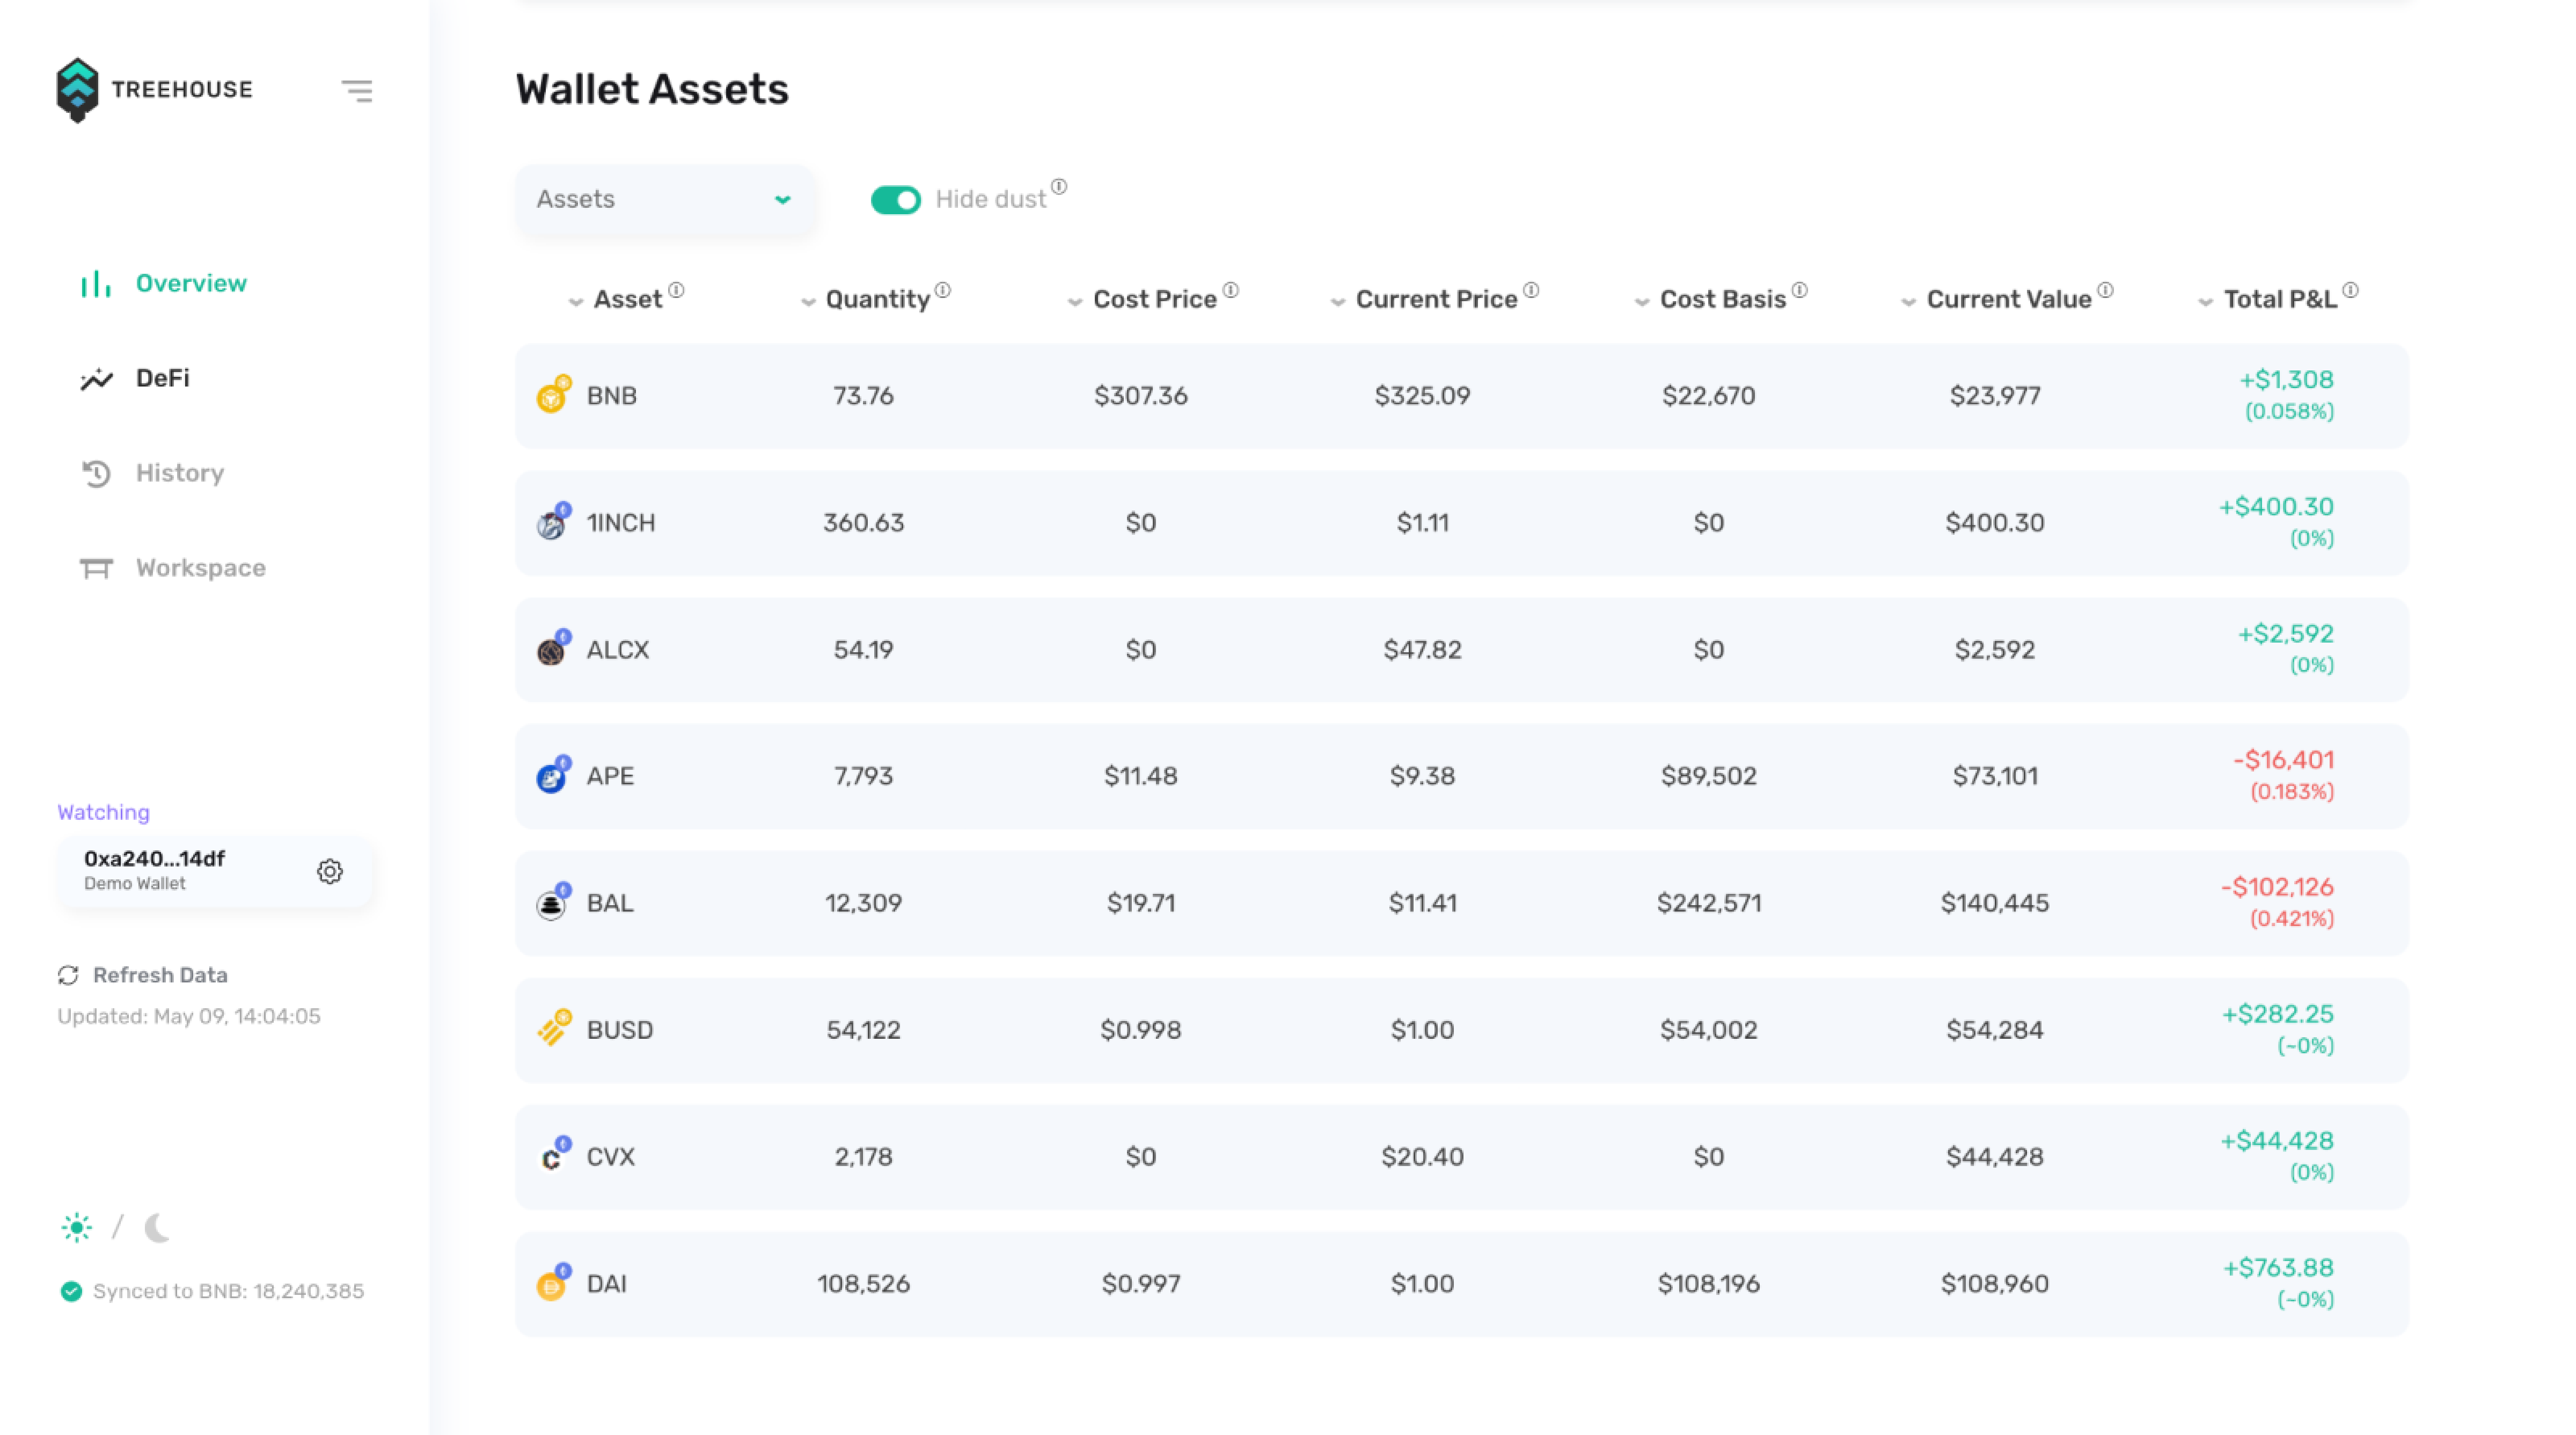Select the BAL asset row
This screenshot has height=1435, width=2576.
(x=1461, y=902)
